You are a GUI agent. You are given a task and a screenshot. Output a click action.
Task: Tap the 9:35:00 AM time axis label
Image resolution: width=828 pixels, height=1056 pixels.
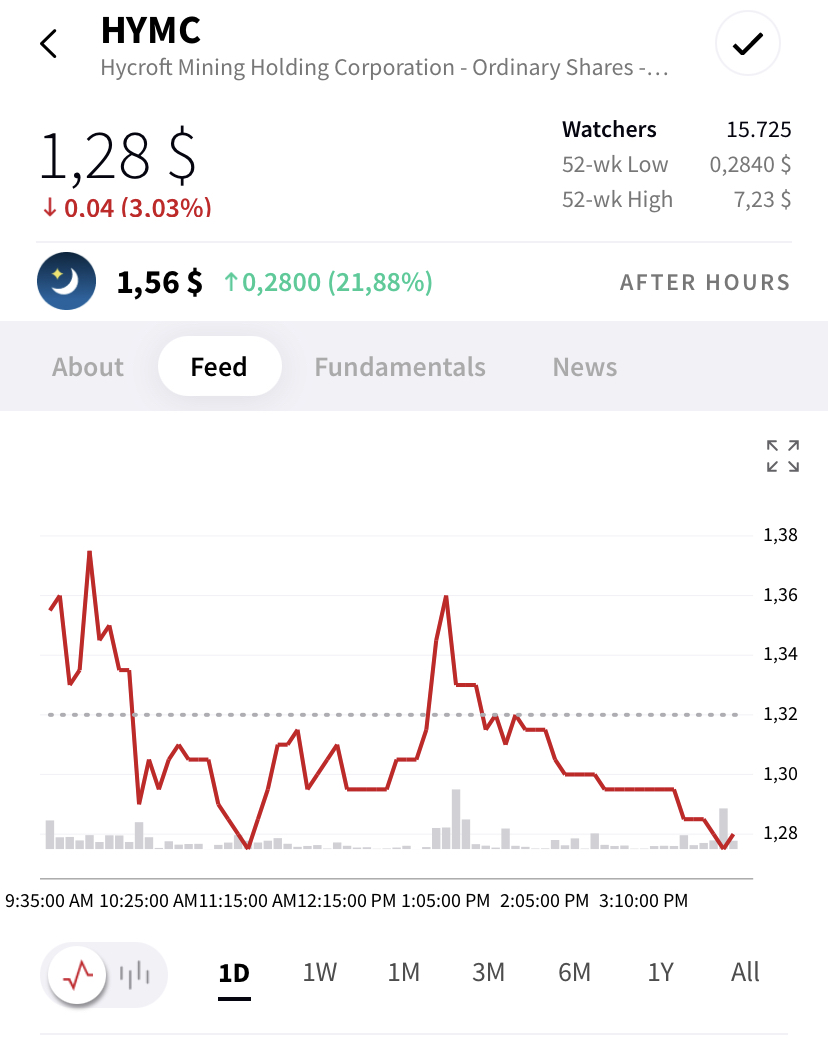[x=49, y=901]
